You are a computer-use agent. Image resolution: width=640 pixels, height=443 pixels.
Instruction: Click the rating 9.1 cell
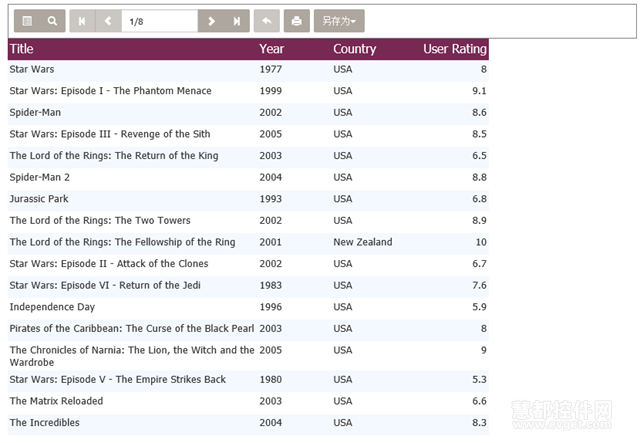coord(479,91)
